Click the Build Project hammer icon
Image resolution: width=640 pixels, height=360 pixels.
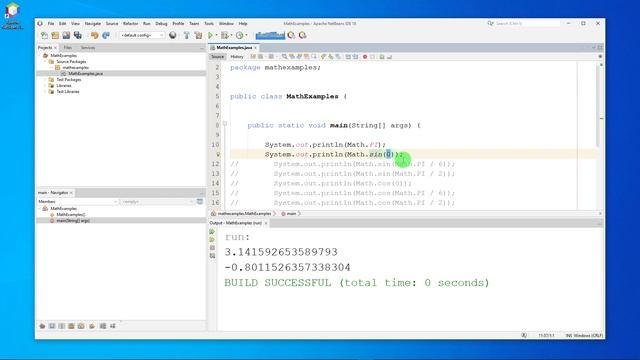click(x=187, y=36)
